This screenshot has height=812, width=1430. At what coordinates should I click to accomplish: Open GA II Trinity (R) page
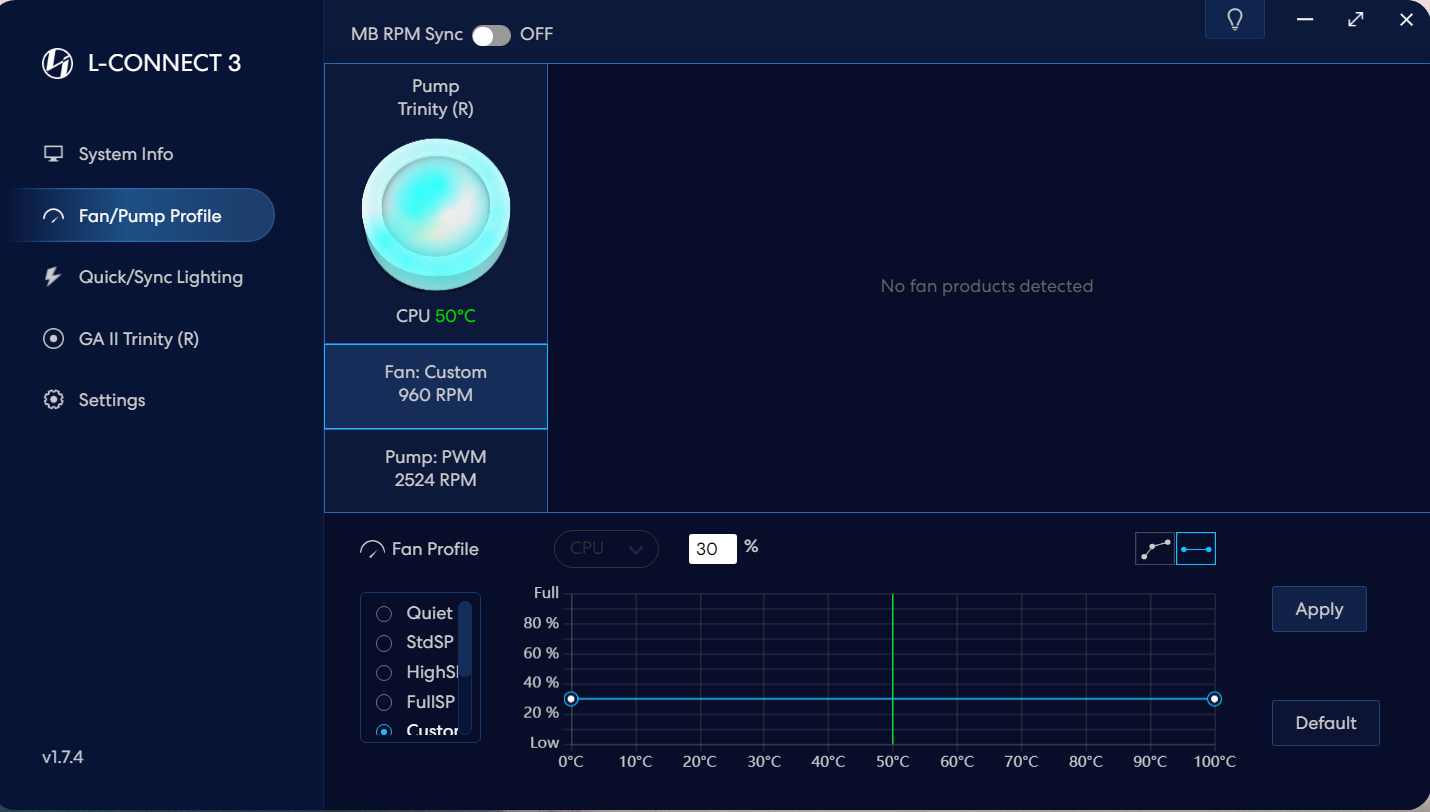point(140,339)
